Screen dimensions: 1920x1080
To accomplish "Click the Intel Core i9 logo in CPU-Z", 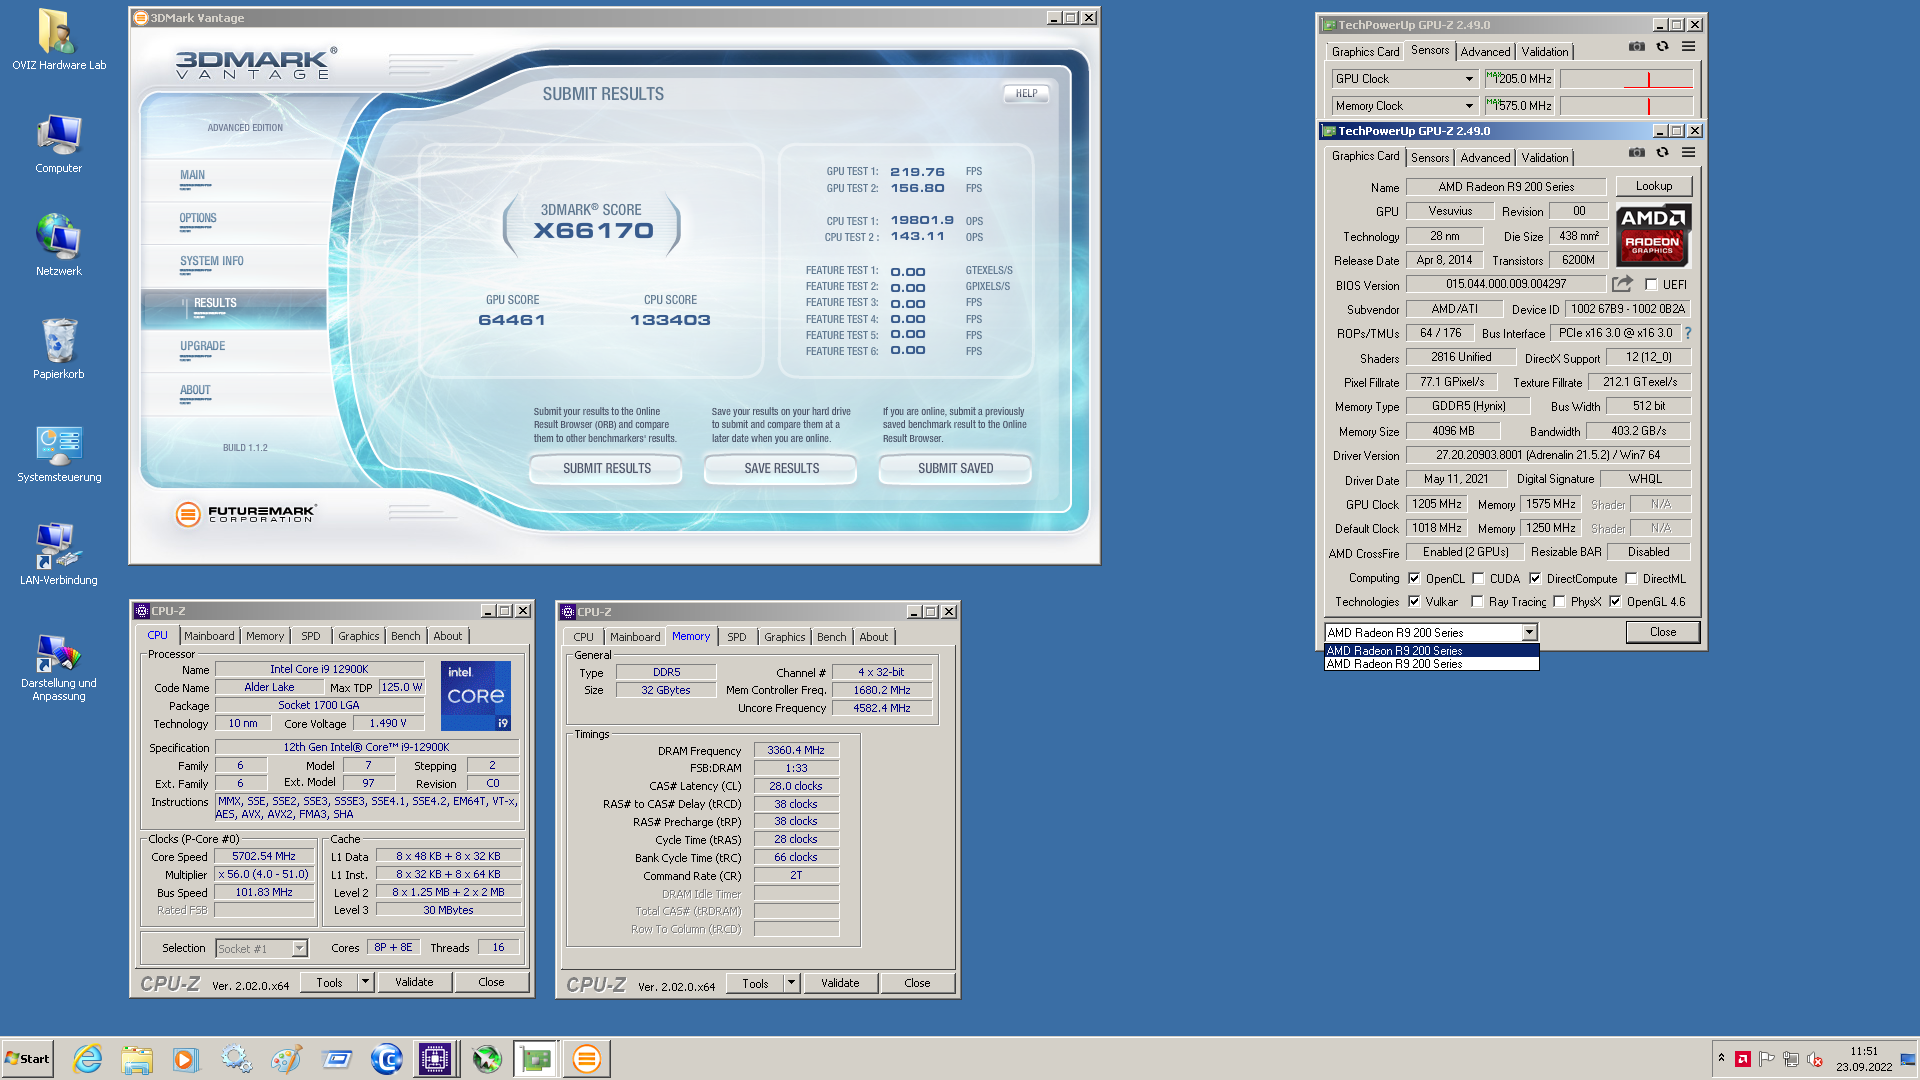I will pyautogui.click(x=476, y=695).
